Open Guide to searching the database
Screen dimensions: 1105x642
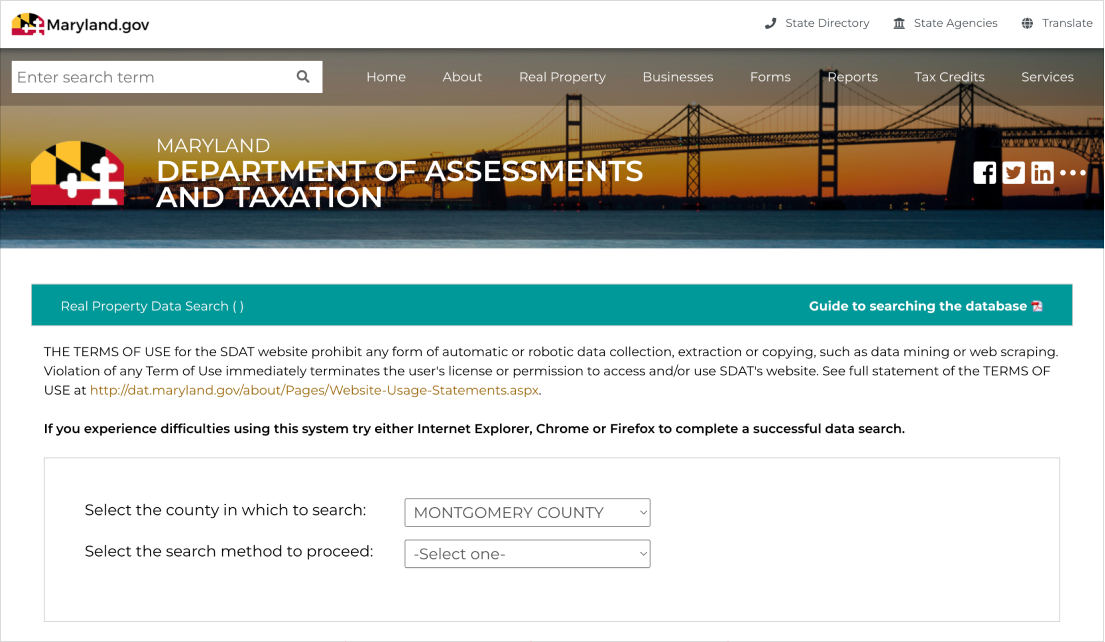[917, 306]
